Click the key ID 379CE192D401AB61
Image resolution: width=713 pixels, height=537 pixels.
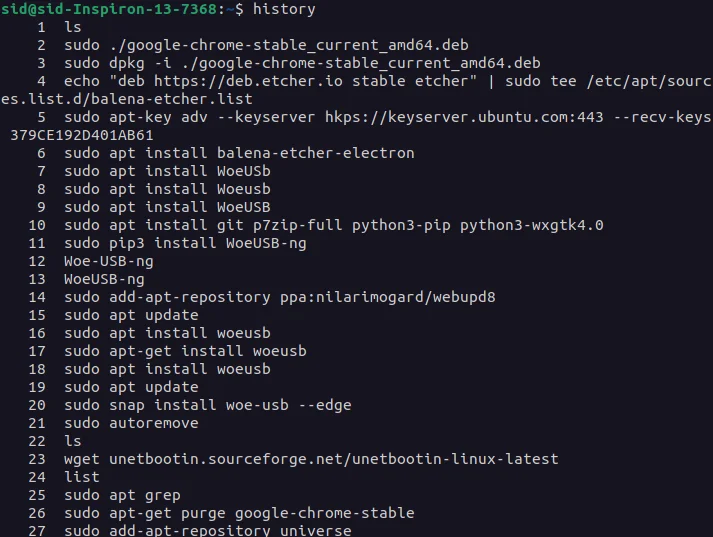click(82, 135)
